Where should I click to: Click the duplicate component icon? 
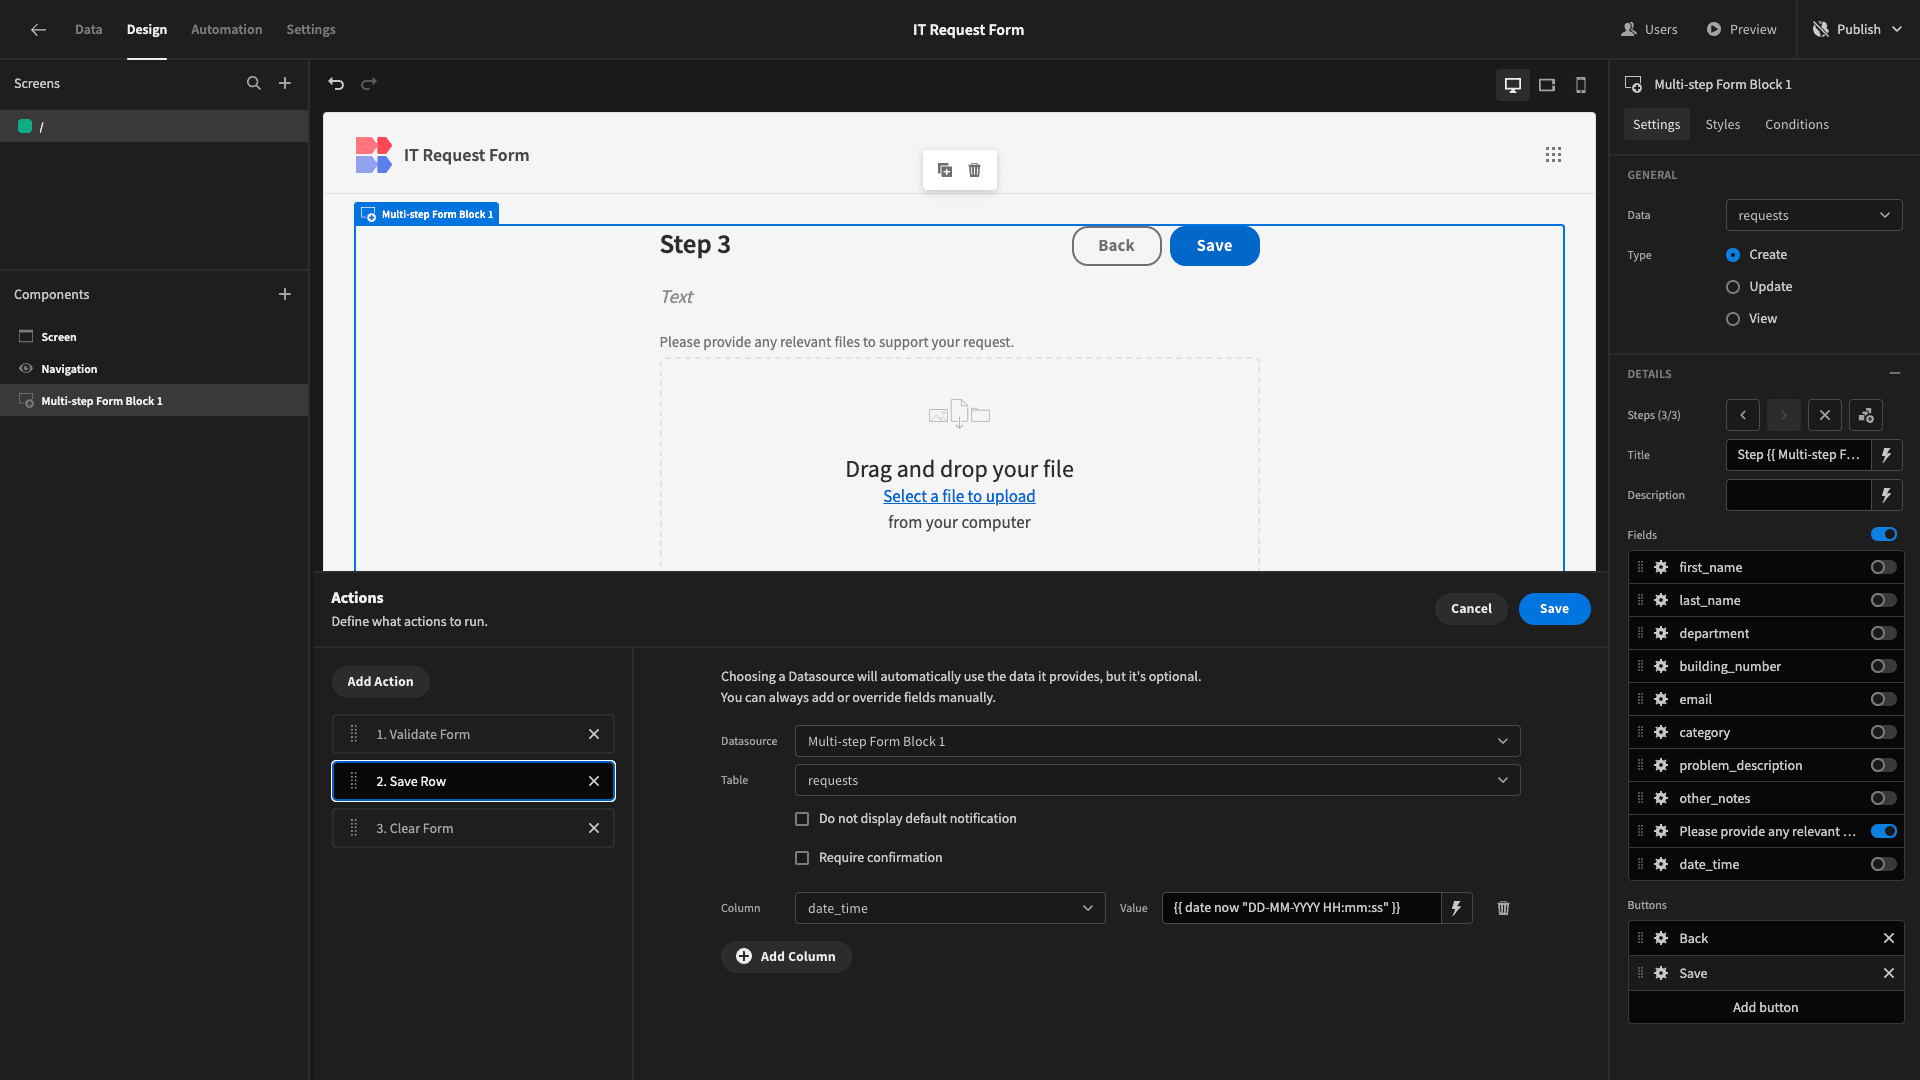[945, 170]
